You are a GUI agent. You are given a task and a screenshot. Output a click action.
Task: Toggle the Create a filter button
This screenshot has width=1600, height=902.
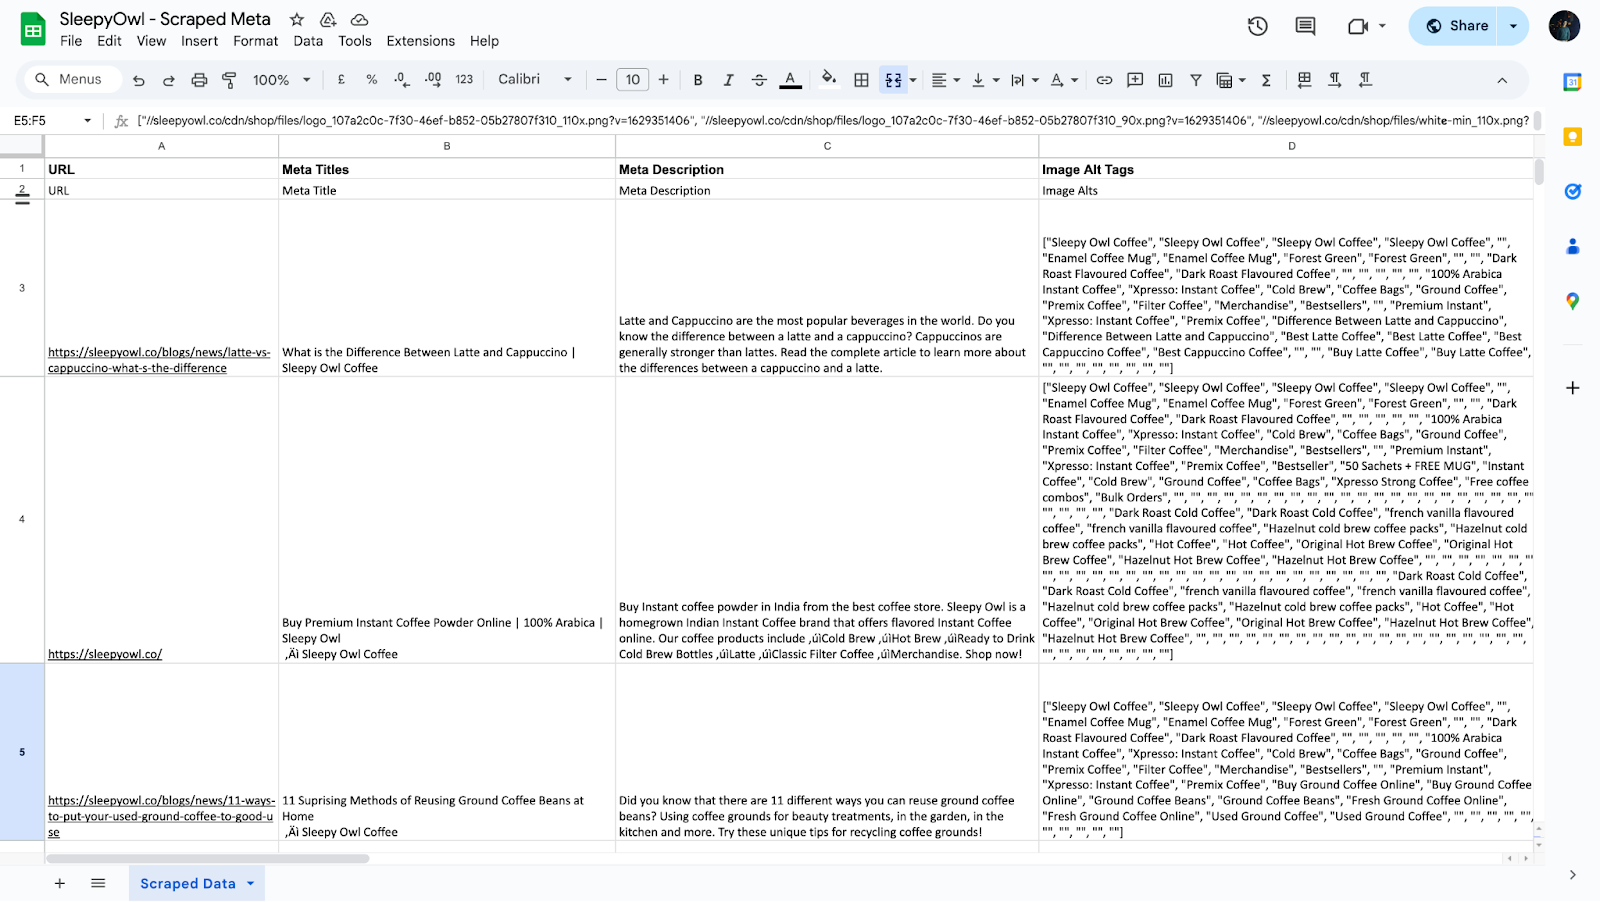click(1195, 80)
